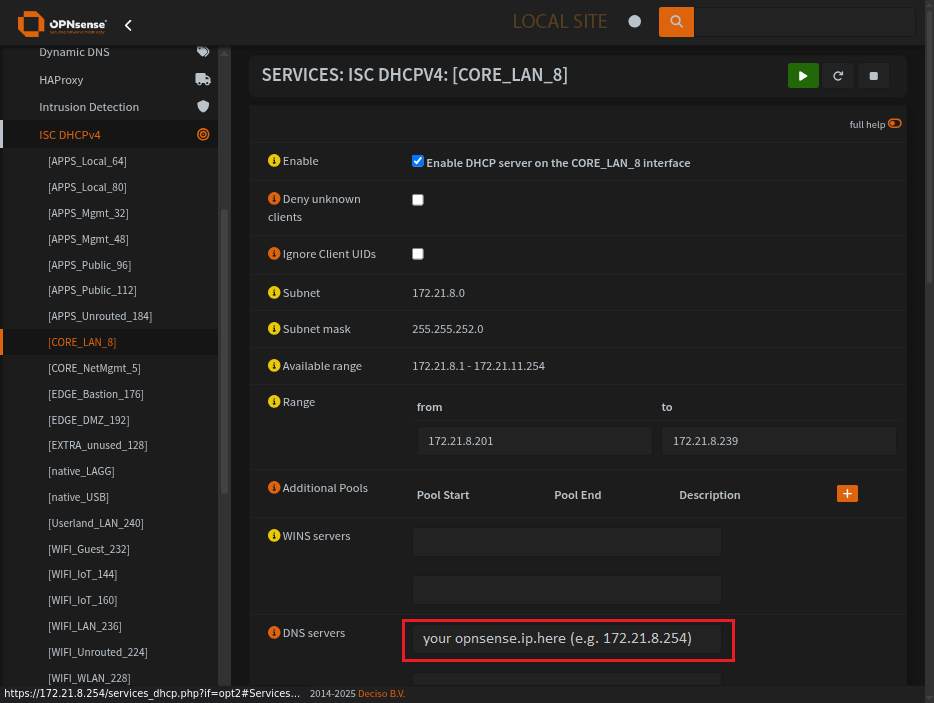Viewport: 934px width, 703px height.
Task: Click the orange search magnifier button
Action: [676, 22]
